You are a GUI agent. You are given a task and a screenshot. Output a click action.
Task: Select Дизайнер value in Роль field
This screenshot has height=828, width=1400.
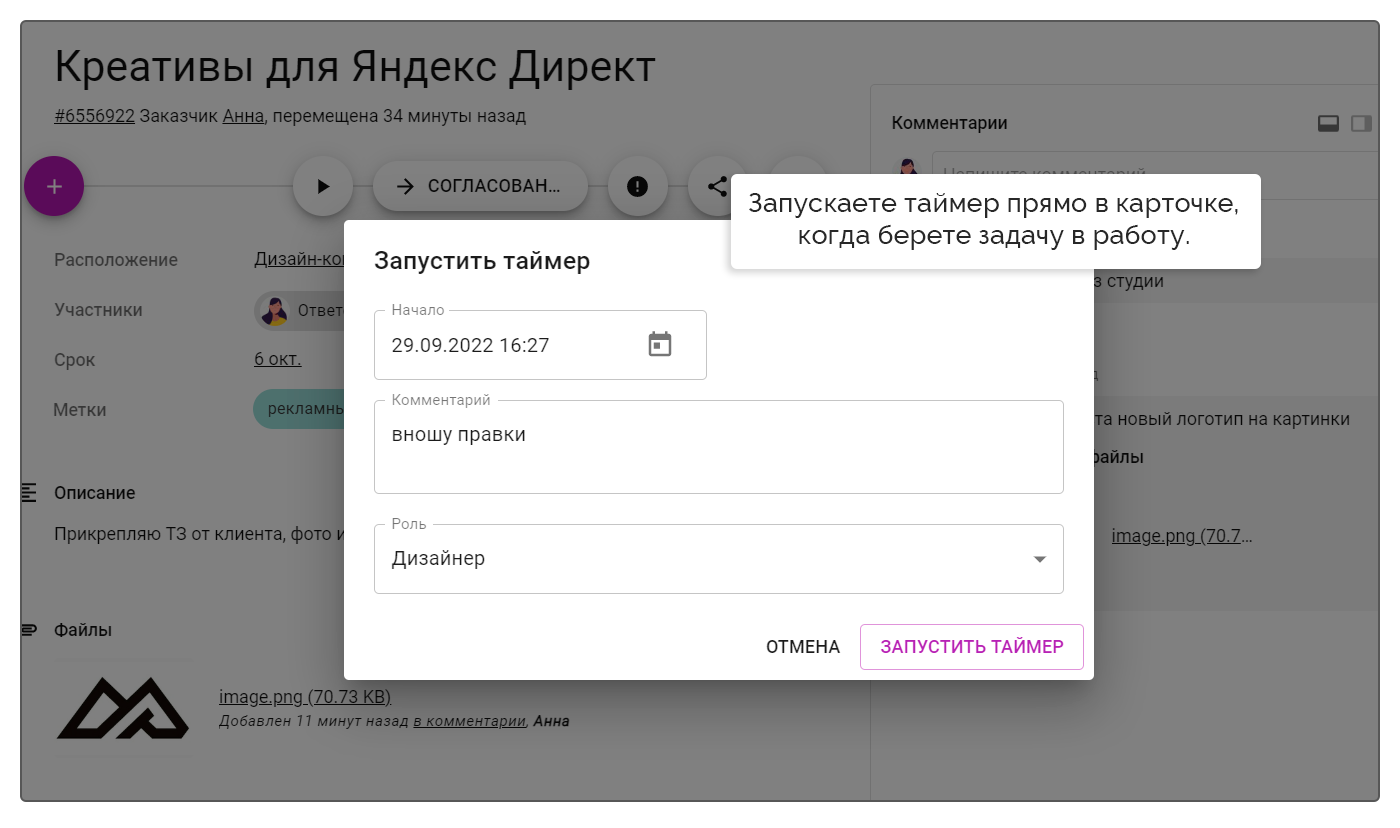pyautogui.click(x=438, y=559)
